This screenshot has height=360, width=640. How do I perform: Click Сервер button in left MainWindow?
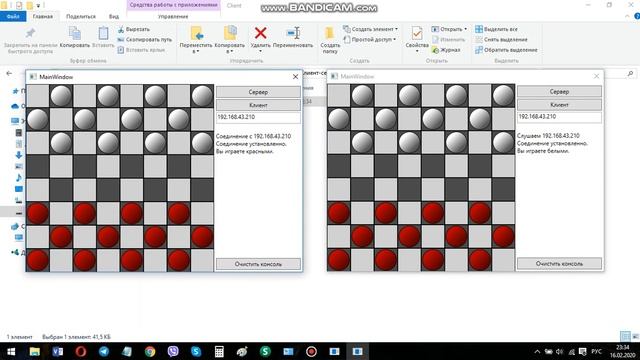pyautogui.click(x=258, y=92)
